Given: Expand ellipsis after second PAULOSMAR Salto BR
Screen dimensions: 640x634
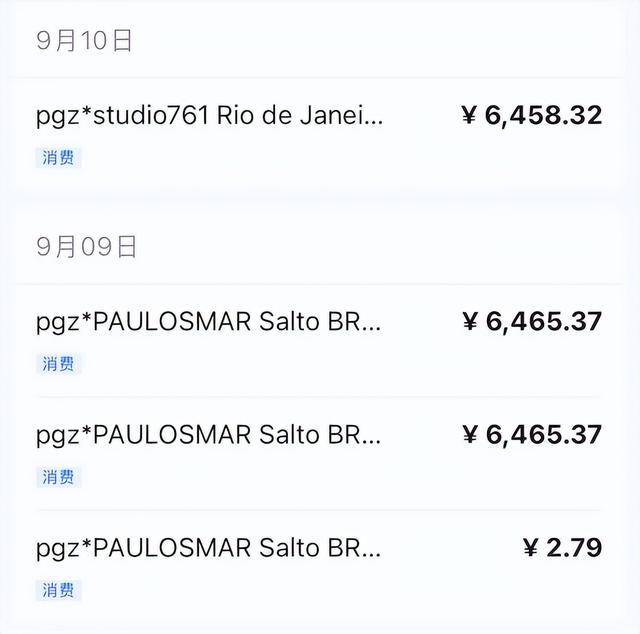Looking at the screenshot, I should pos(371,442).
